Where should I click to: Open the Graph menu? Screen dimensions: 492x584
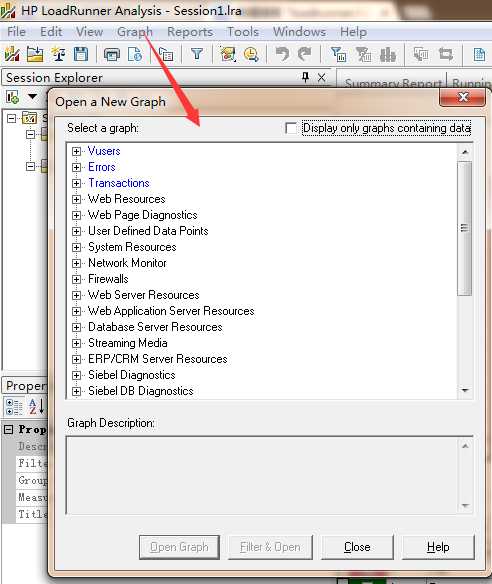[134, 32]
